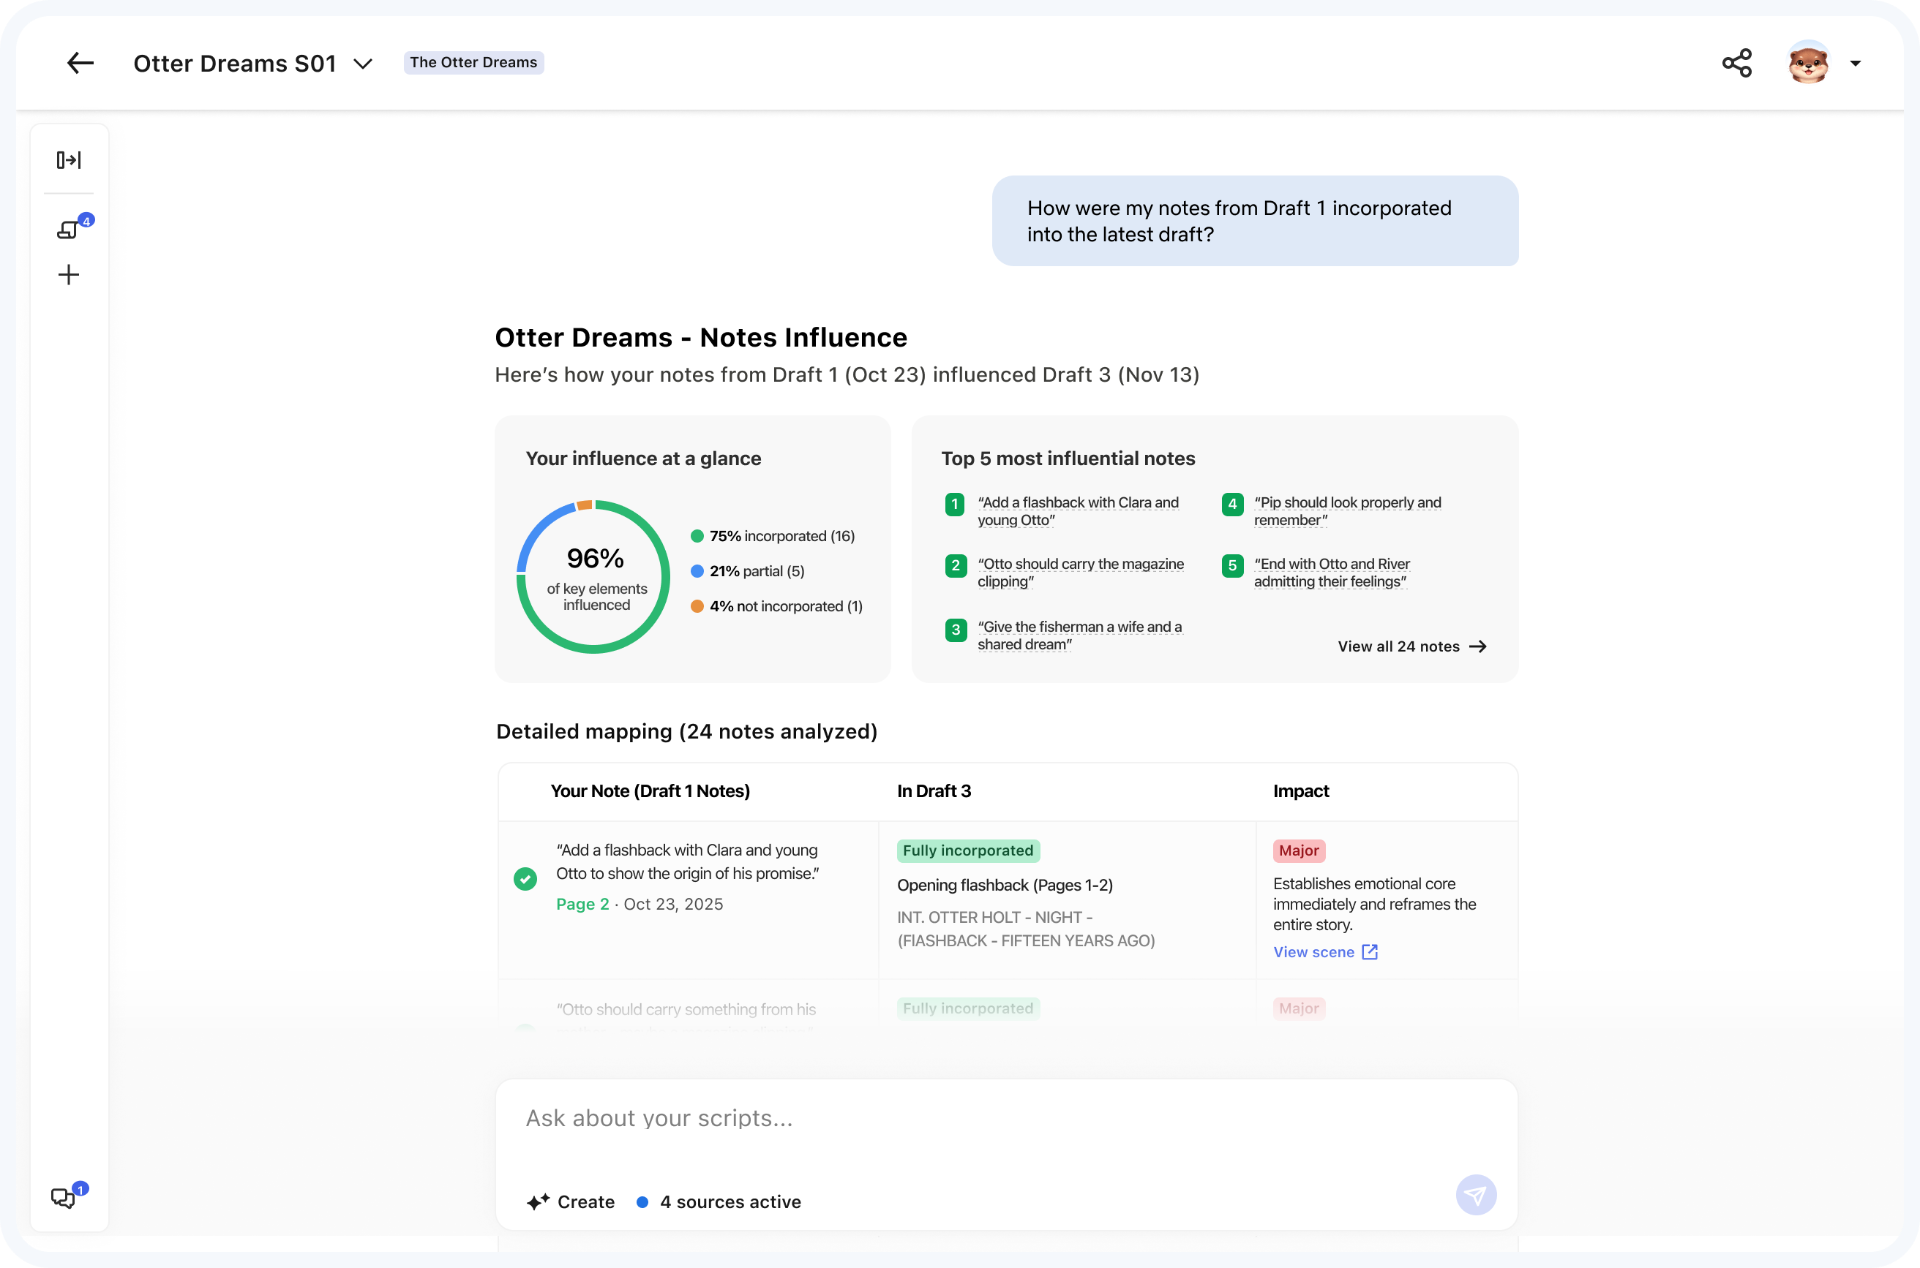Click the send message button

(x=1476, y=1195)
